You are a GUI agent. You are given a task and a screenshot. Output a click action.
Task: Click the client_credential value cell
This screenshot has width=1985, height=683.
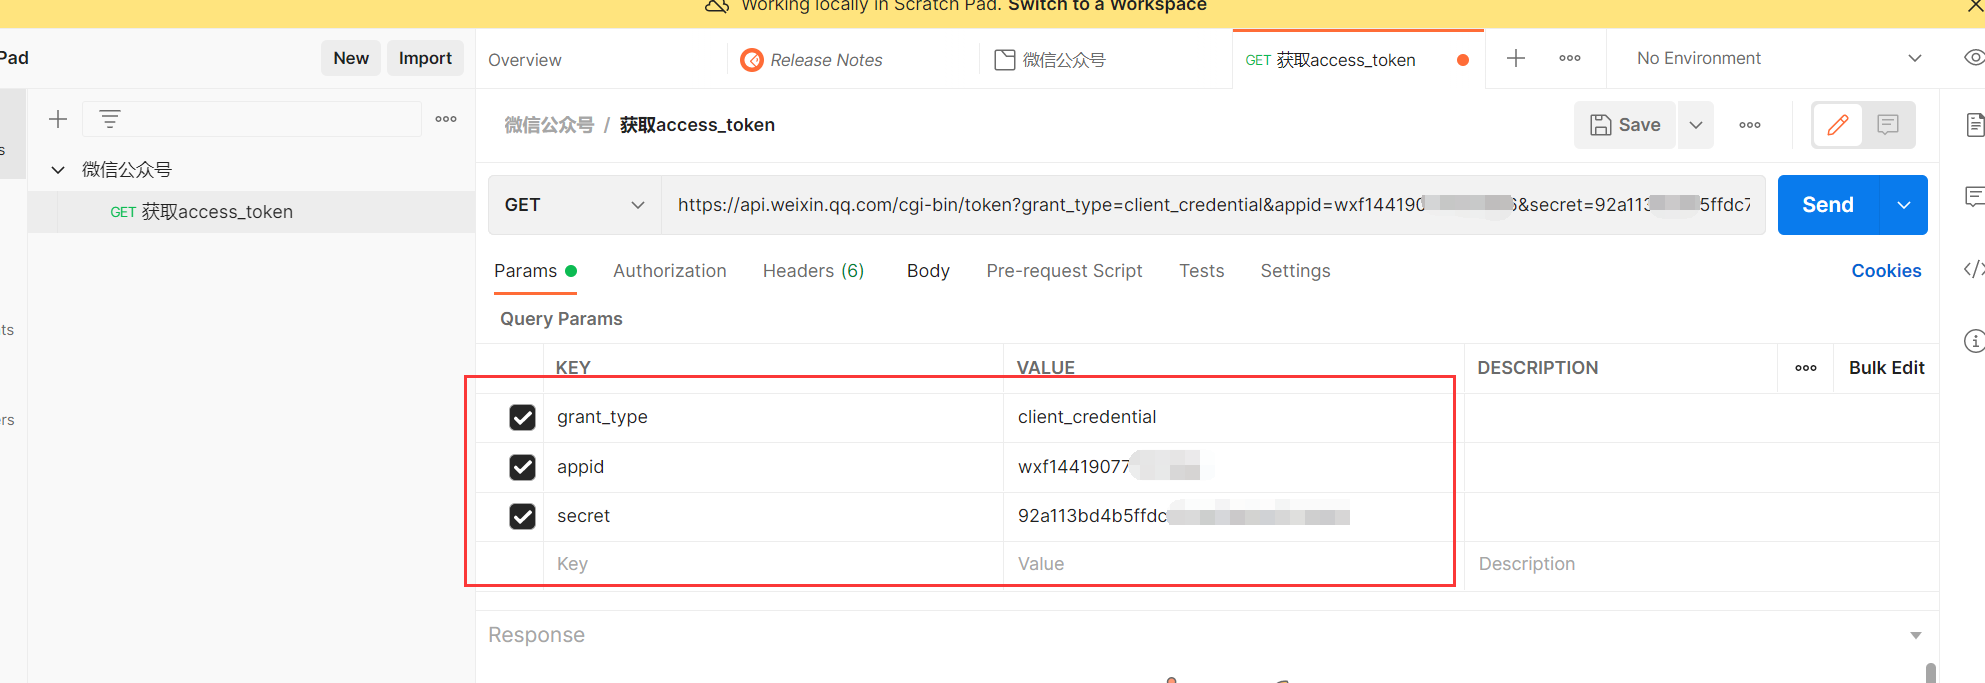(1233, 417)
